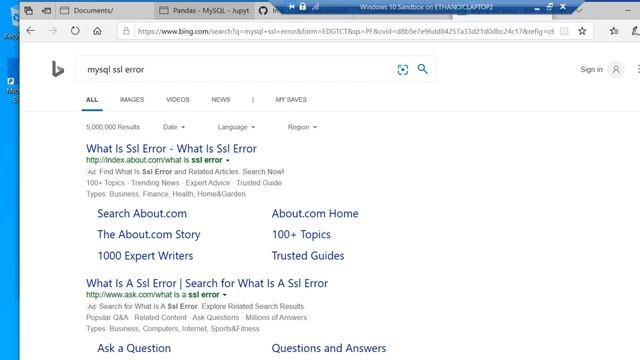Restore the Windows 10 Sandbox session

pos(550,7)
